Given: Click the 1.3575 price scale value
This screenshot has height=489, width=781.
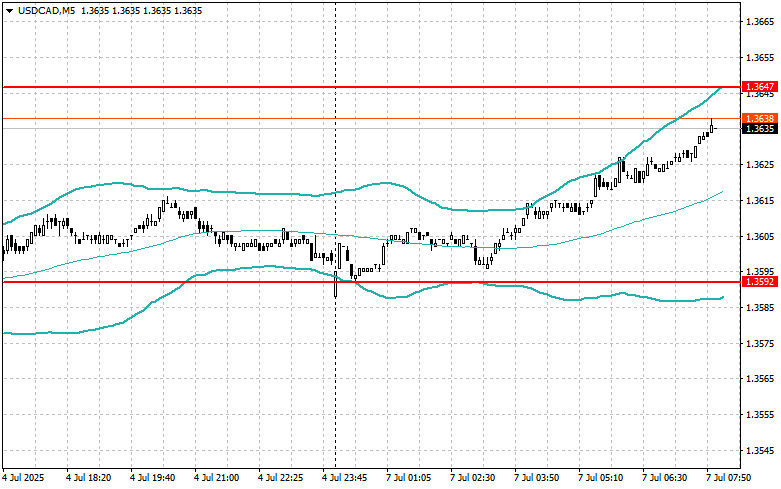Looking at the screenshot, I should coord(761,344).
